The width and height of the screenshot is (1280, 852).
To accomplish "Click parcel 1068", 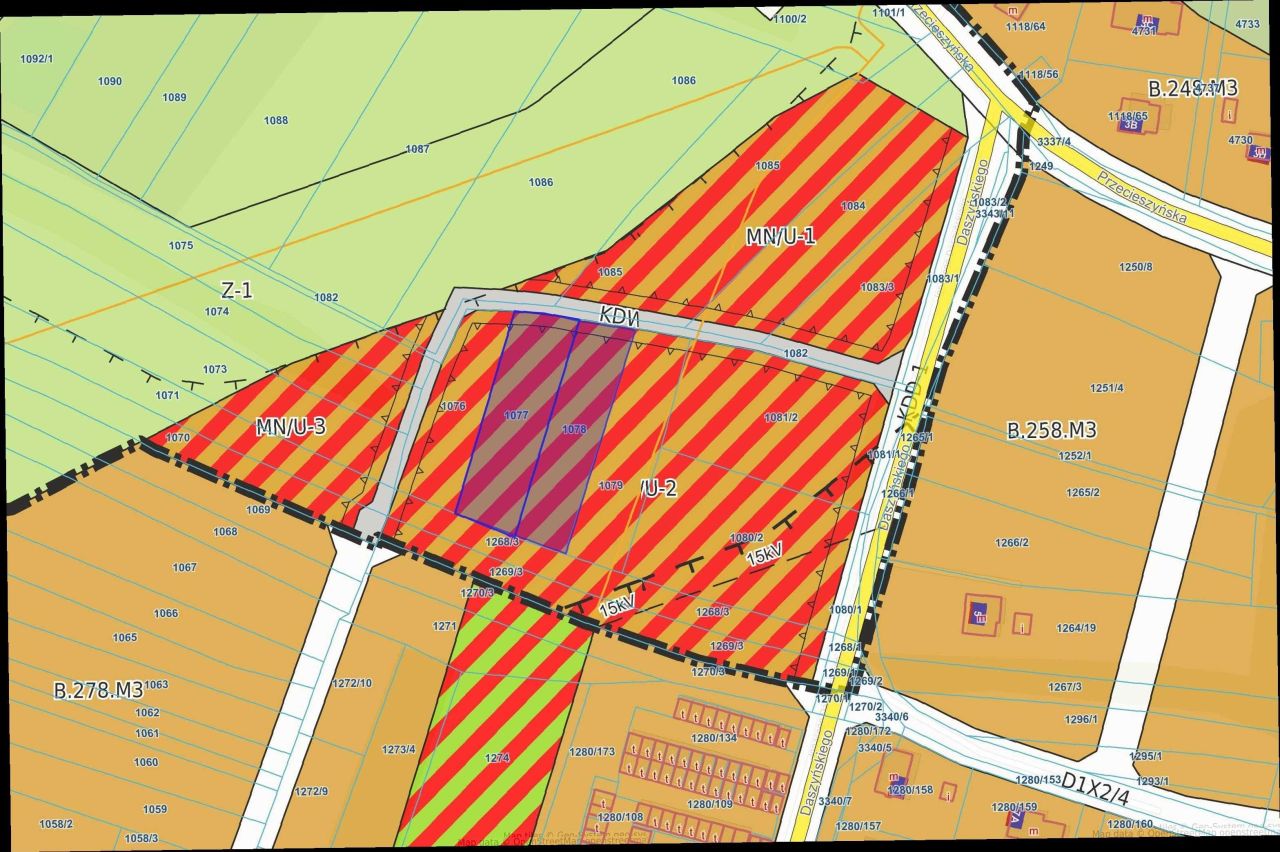I will tap(225, 531).
